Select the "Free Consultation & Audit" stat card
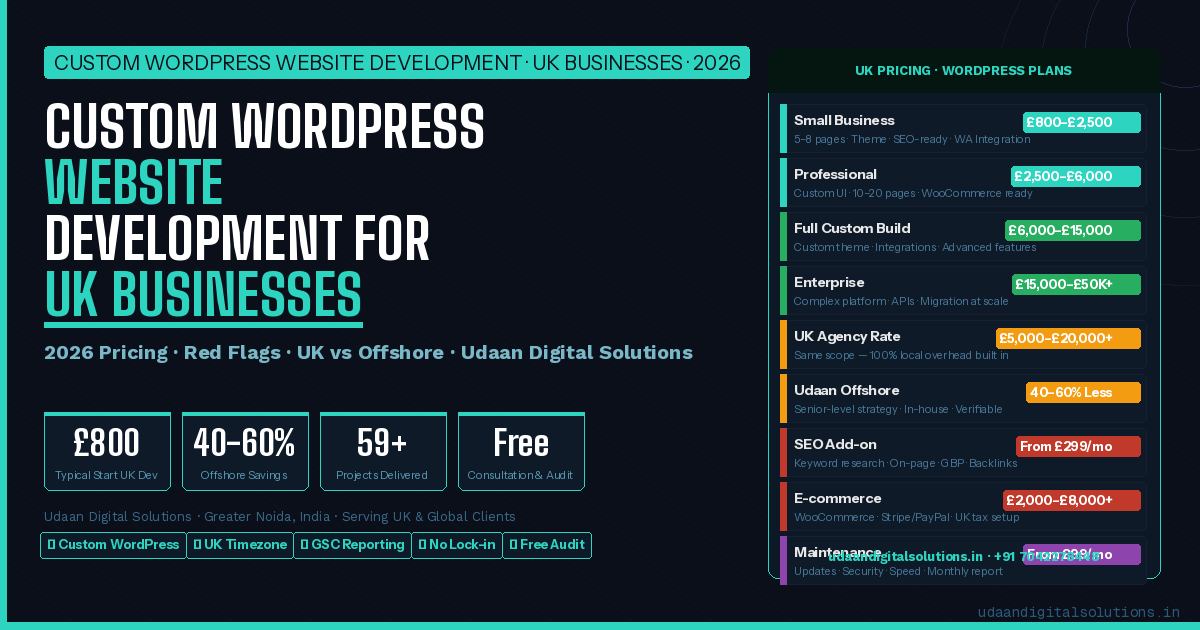Viewport: 1200px width, 630px height. point(521,451)
